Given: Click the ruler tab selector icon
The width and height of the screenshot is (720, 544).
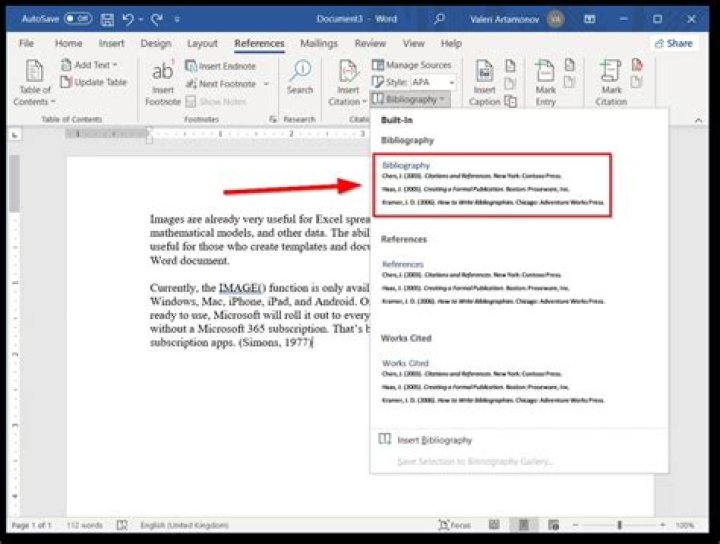Looking at the screenshot, I should click(x=15, y=135).
